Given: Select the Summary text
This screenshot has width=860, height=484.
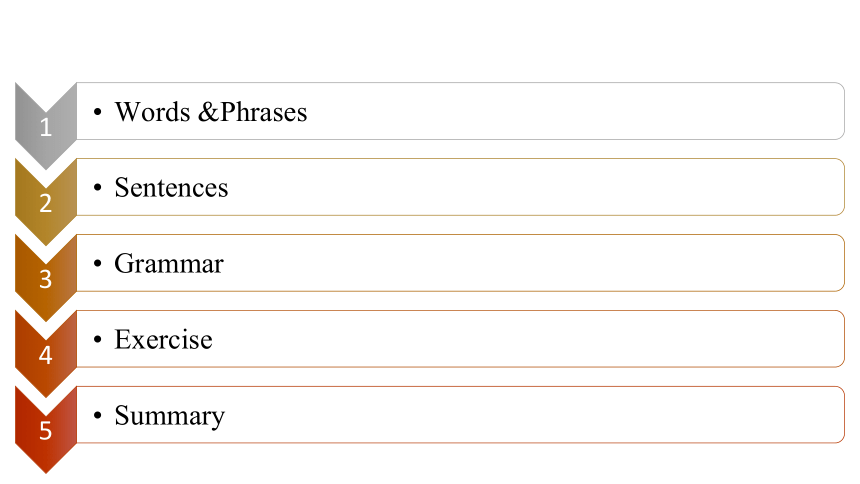Looking at the screenshot, I should [169, 416].
